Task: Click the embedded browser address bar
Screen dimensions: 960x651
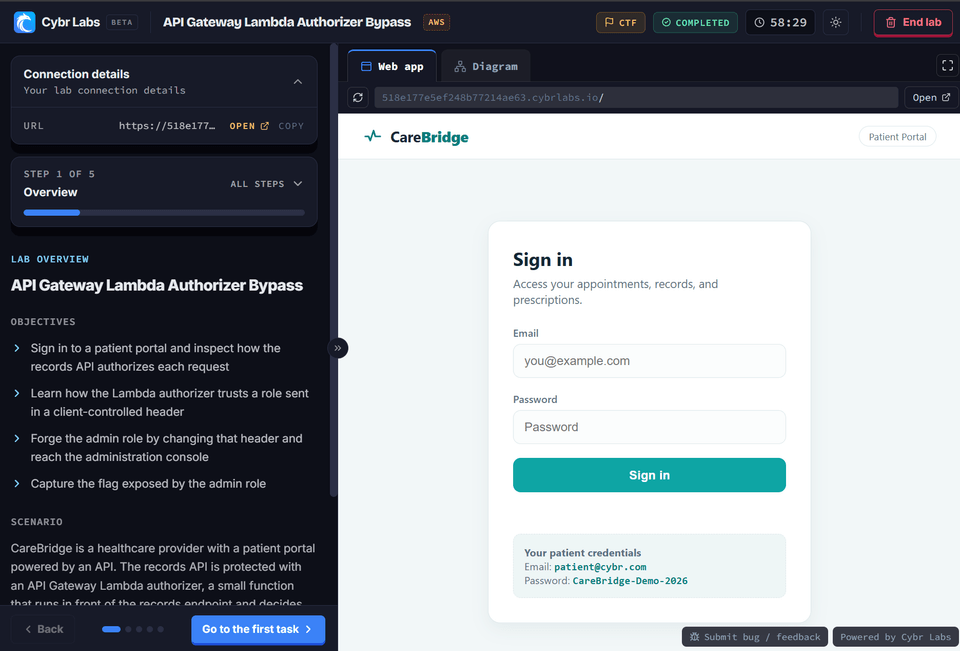Action: [x=636, y=97]
